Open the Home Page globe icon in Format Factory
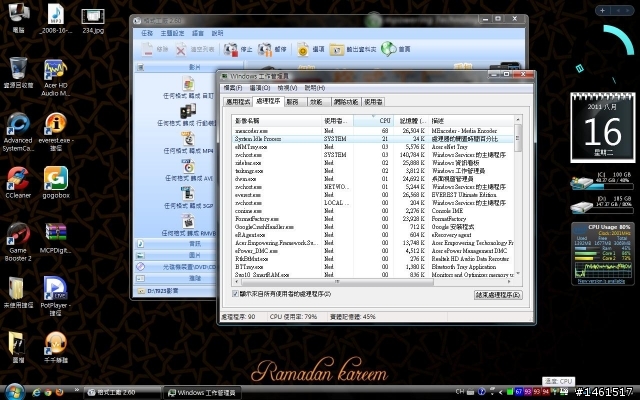This screenshot has width=640, height=400. click(388, 49)
